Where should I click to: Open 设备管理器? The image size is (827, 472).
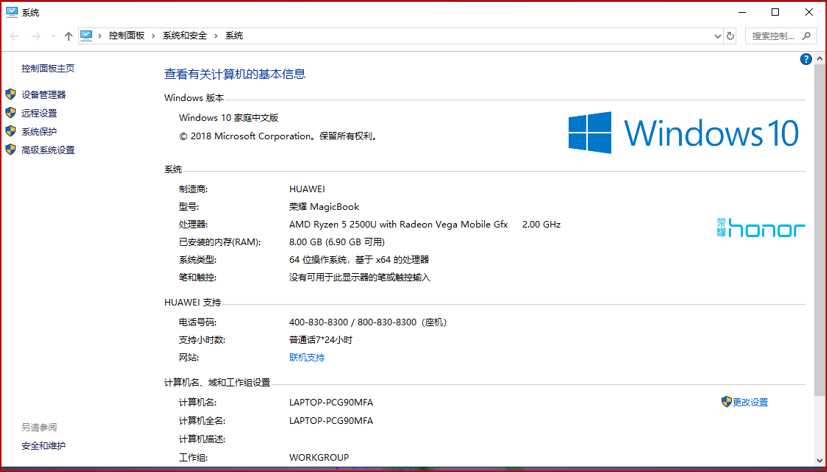click(44, 95)
